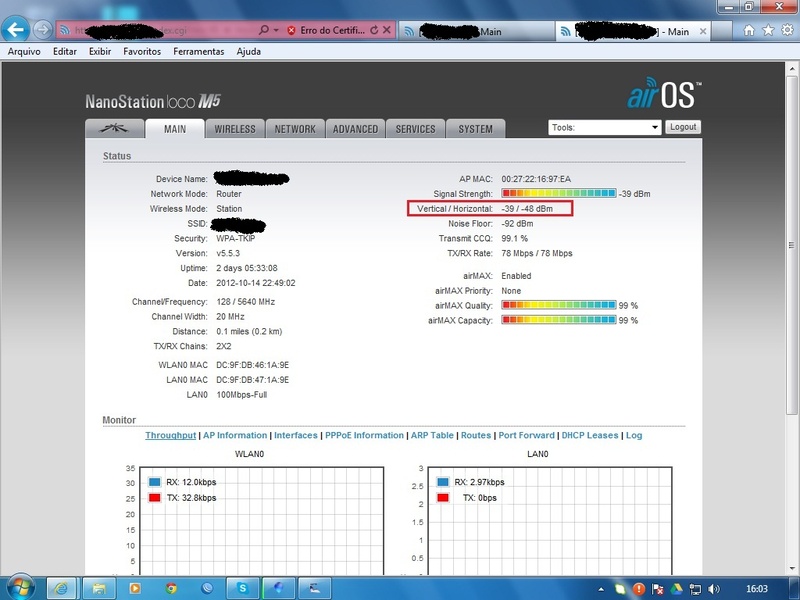
Task: Open the Ubiquiti logo tab in airOS
Action: tap(114, 129)
